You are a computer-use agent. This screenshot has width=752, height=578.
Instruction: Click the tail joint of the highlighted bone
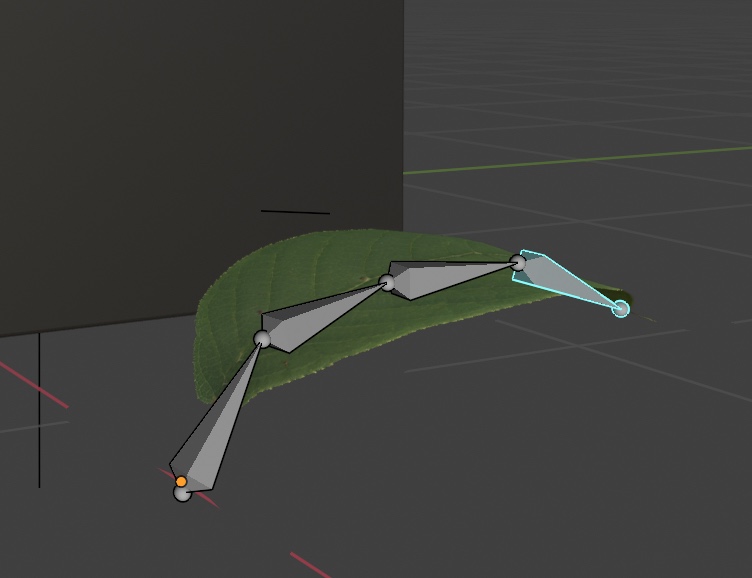click(620, 308)
